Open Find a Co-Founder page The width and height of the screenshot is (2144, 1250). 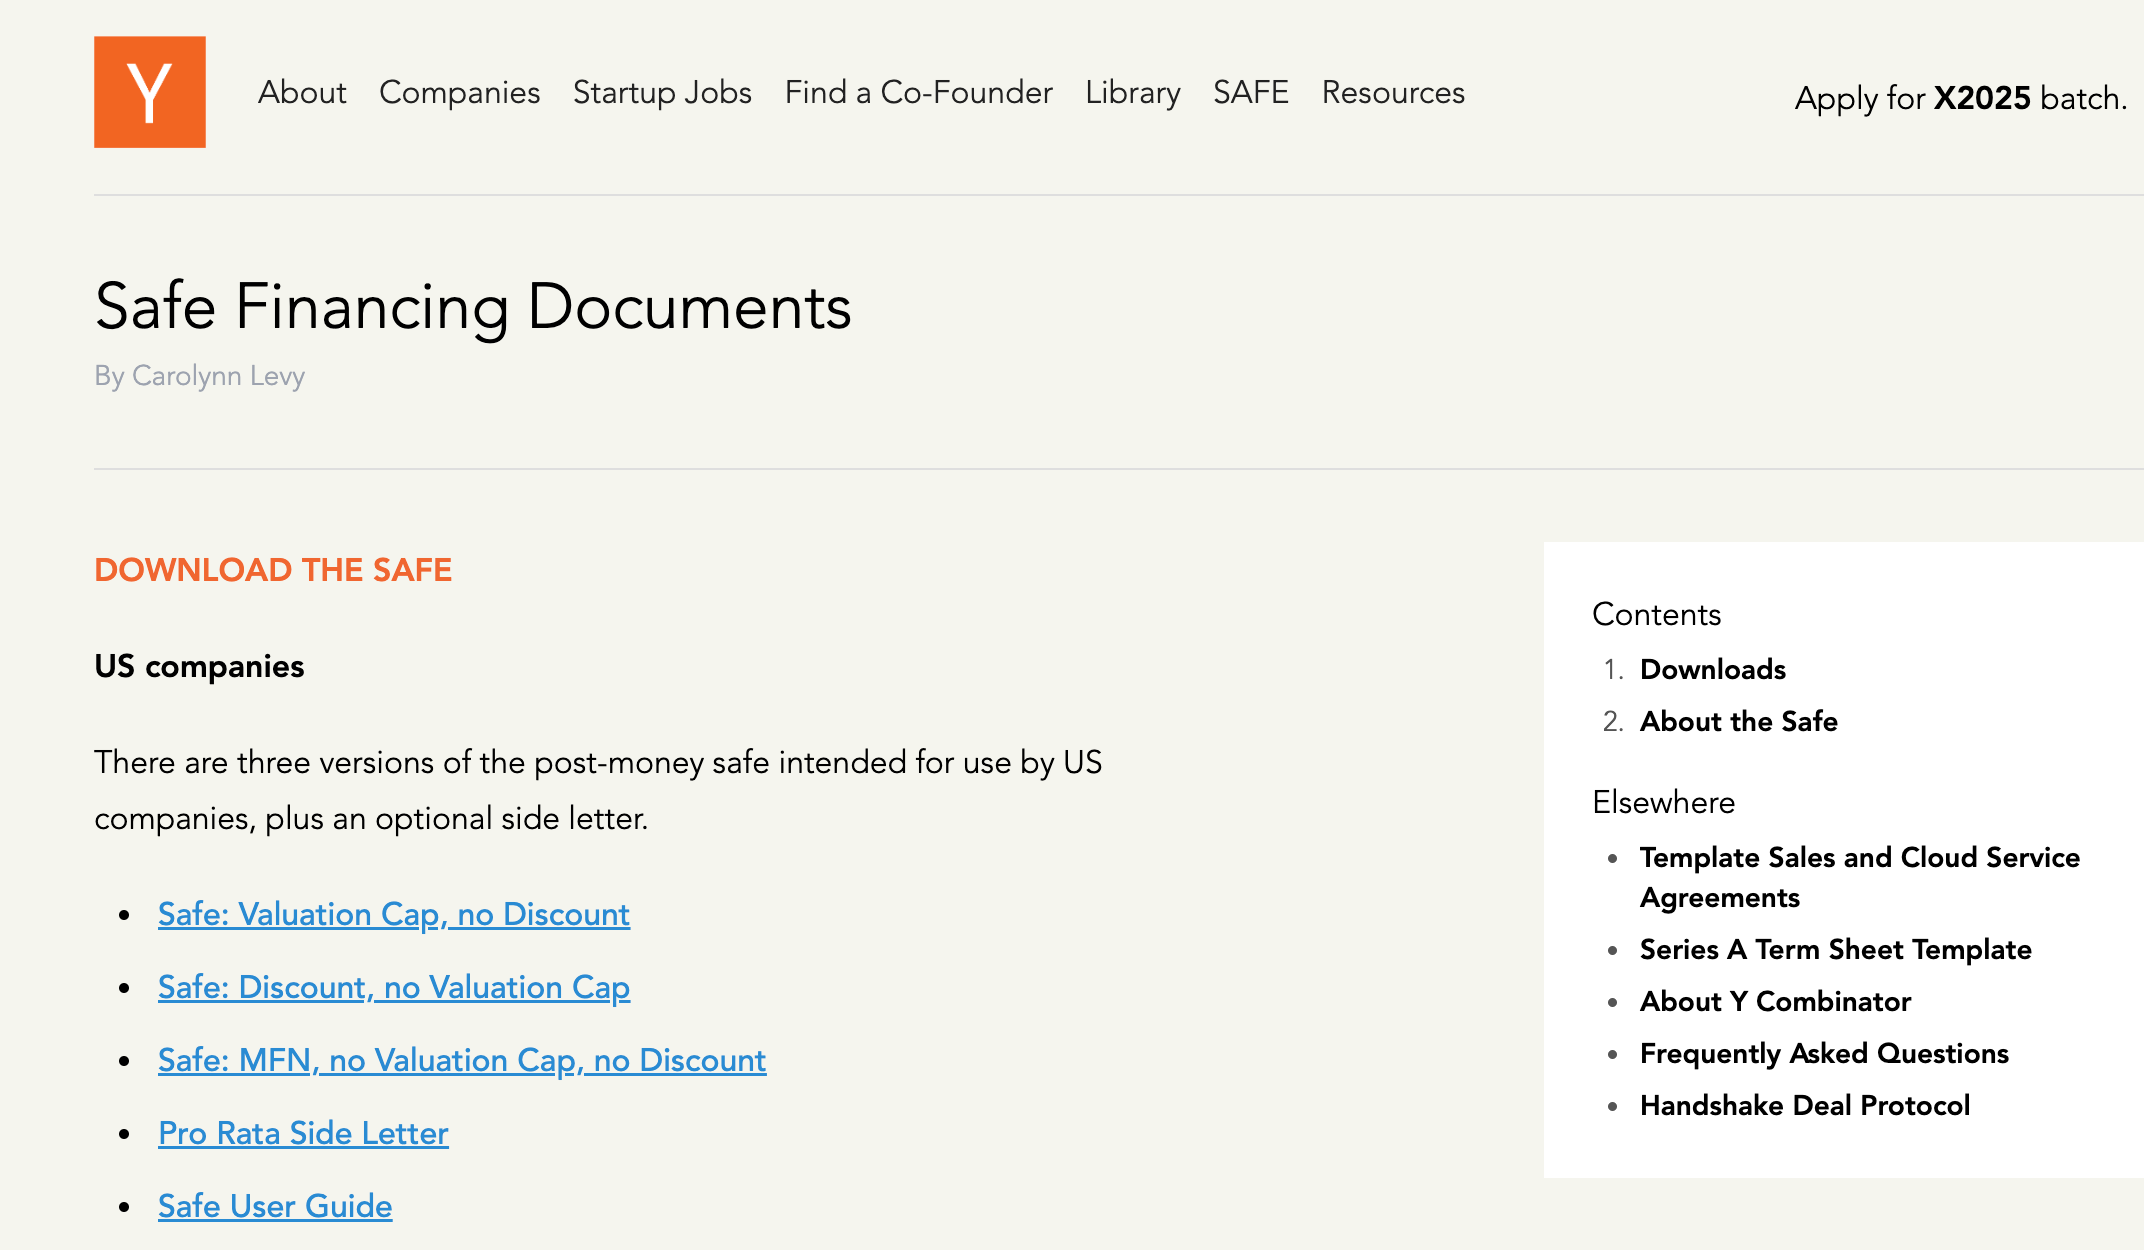point(918,92)
